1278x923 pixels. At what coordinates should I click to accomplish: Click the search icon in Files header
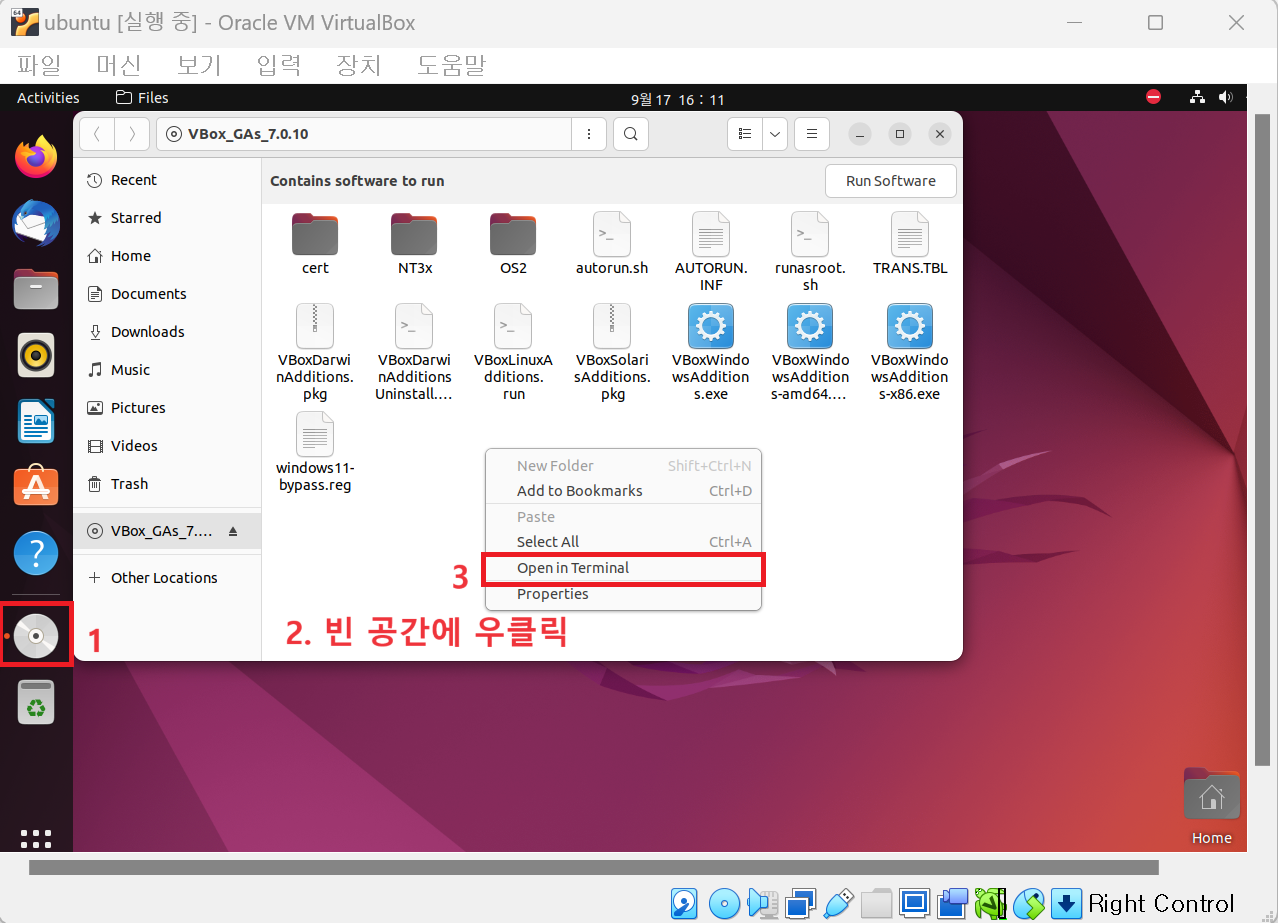(630, 133)
